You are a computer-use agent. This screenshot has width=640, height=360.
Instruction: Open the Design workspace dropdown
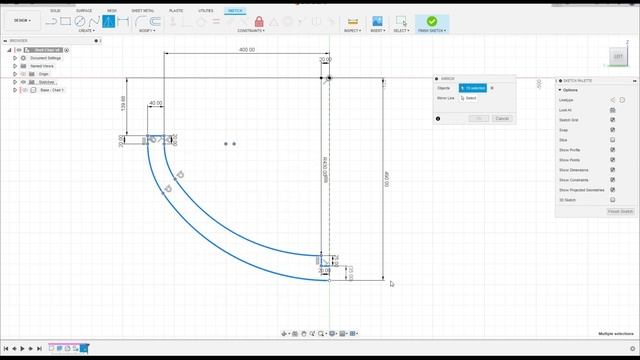click(22, 20)
